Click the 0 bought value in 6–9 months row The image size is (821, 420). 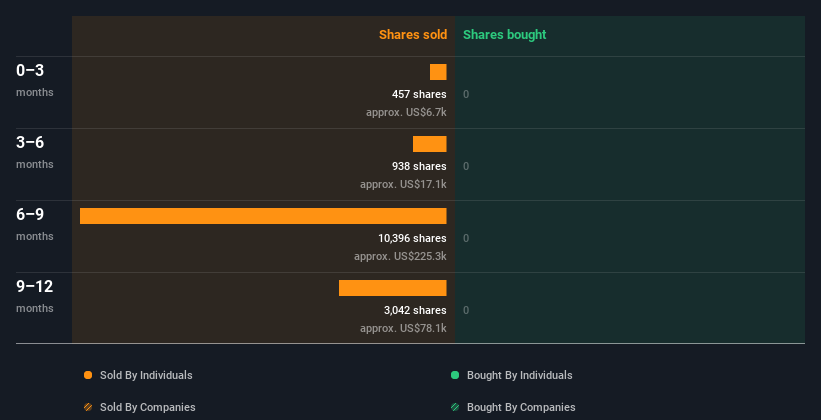(466, 238)
